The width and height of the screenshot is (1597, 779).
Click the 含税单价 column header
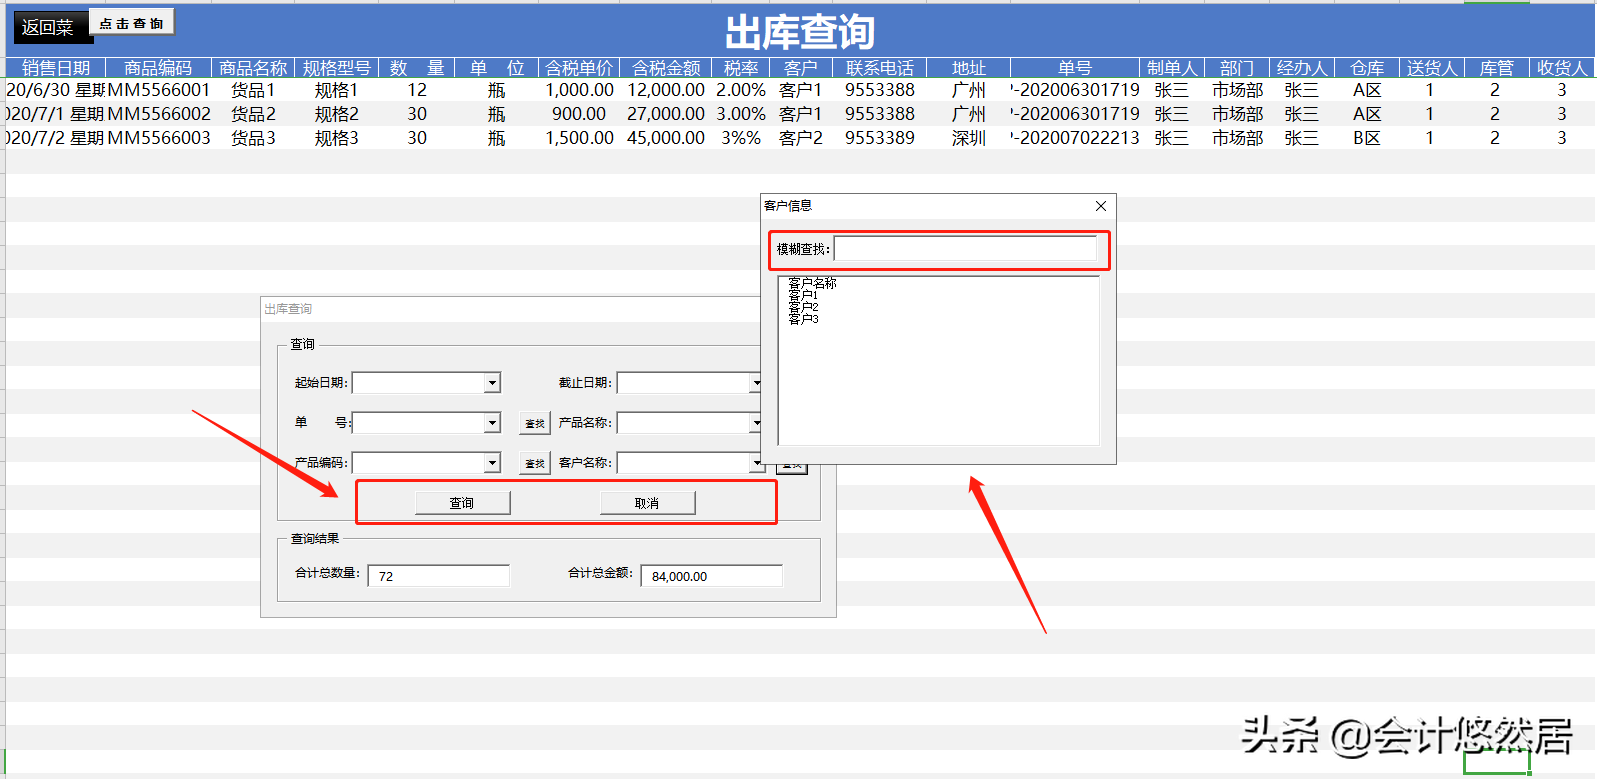pyautogui.click(x=579, y=68)
